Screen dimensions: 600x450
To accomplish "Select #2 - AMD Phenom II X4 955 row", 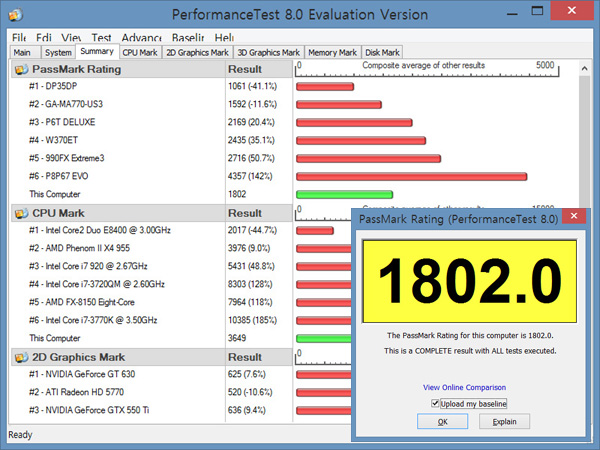I will (152, 248).
